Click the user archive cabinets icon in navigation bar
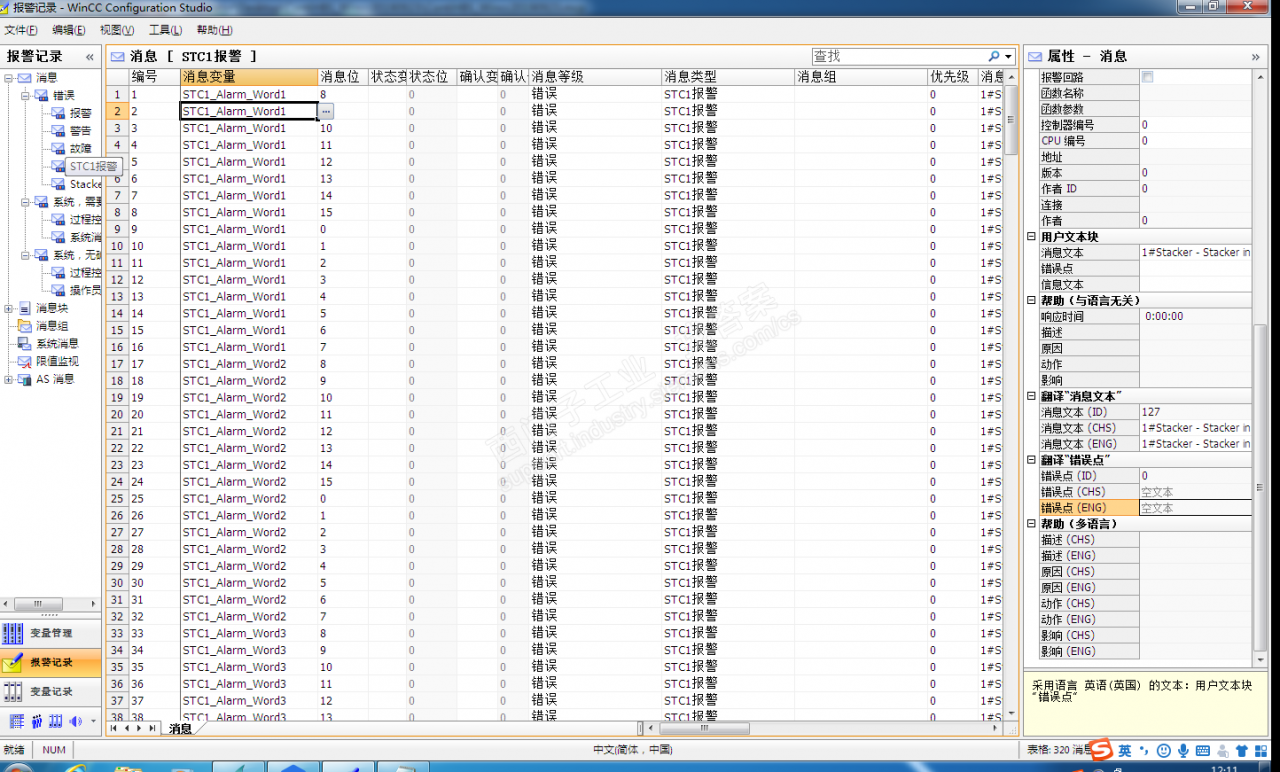Viewport: 1280px width, 772px height. click(56, 721)
